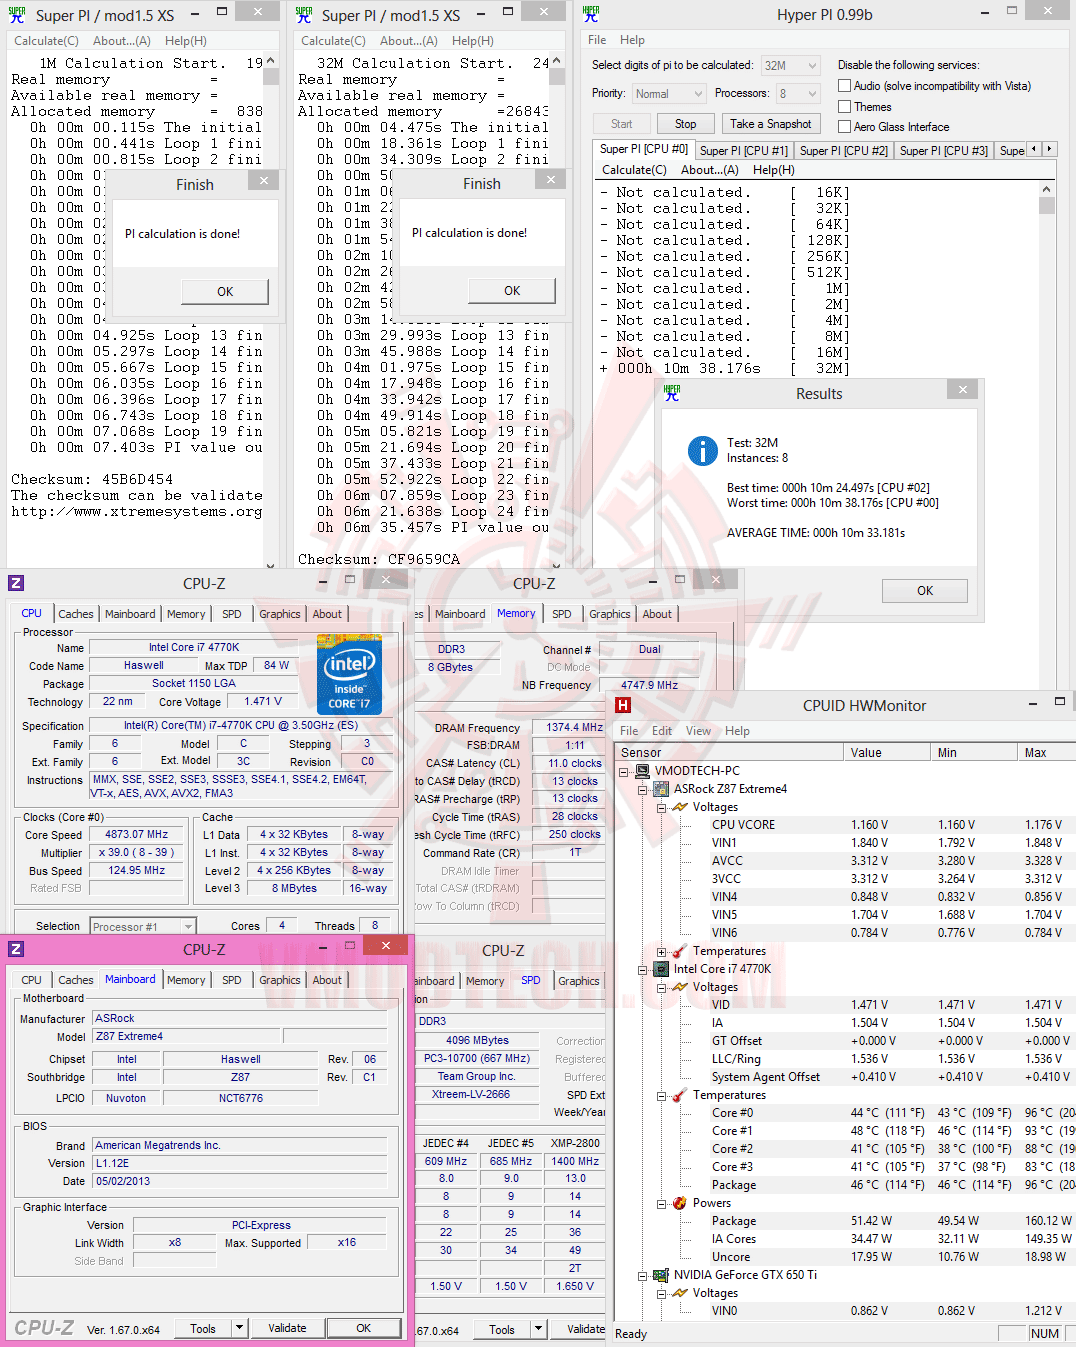Collapse the NVIDIA GeForce GTX 650 Ti node

[x=643, y=1275]
